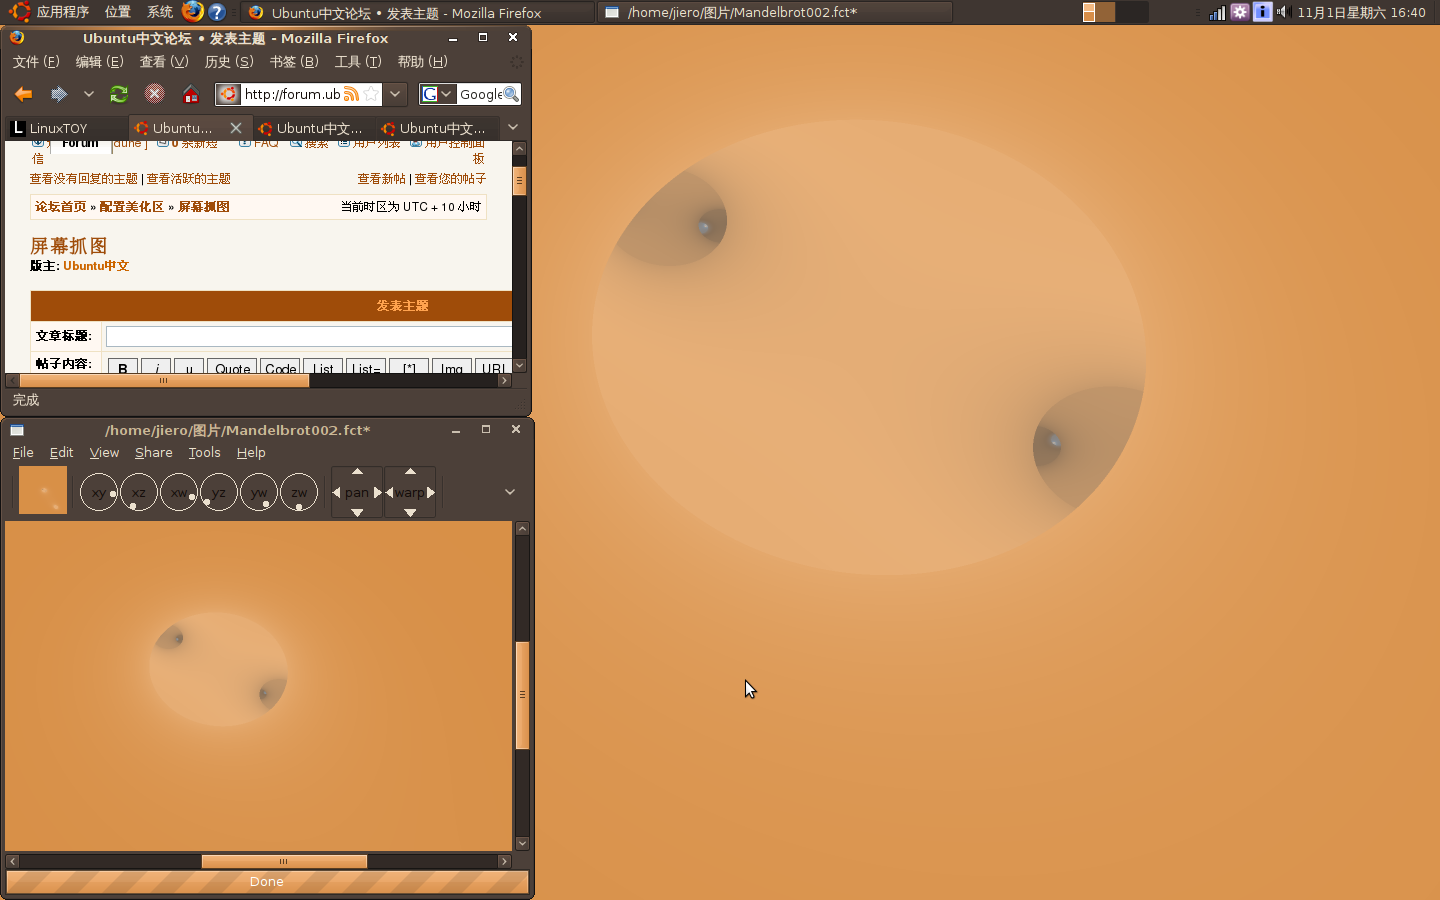Open the Share menu in Gnofract window

(x=154, y=453)
